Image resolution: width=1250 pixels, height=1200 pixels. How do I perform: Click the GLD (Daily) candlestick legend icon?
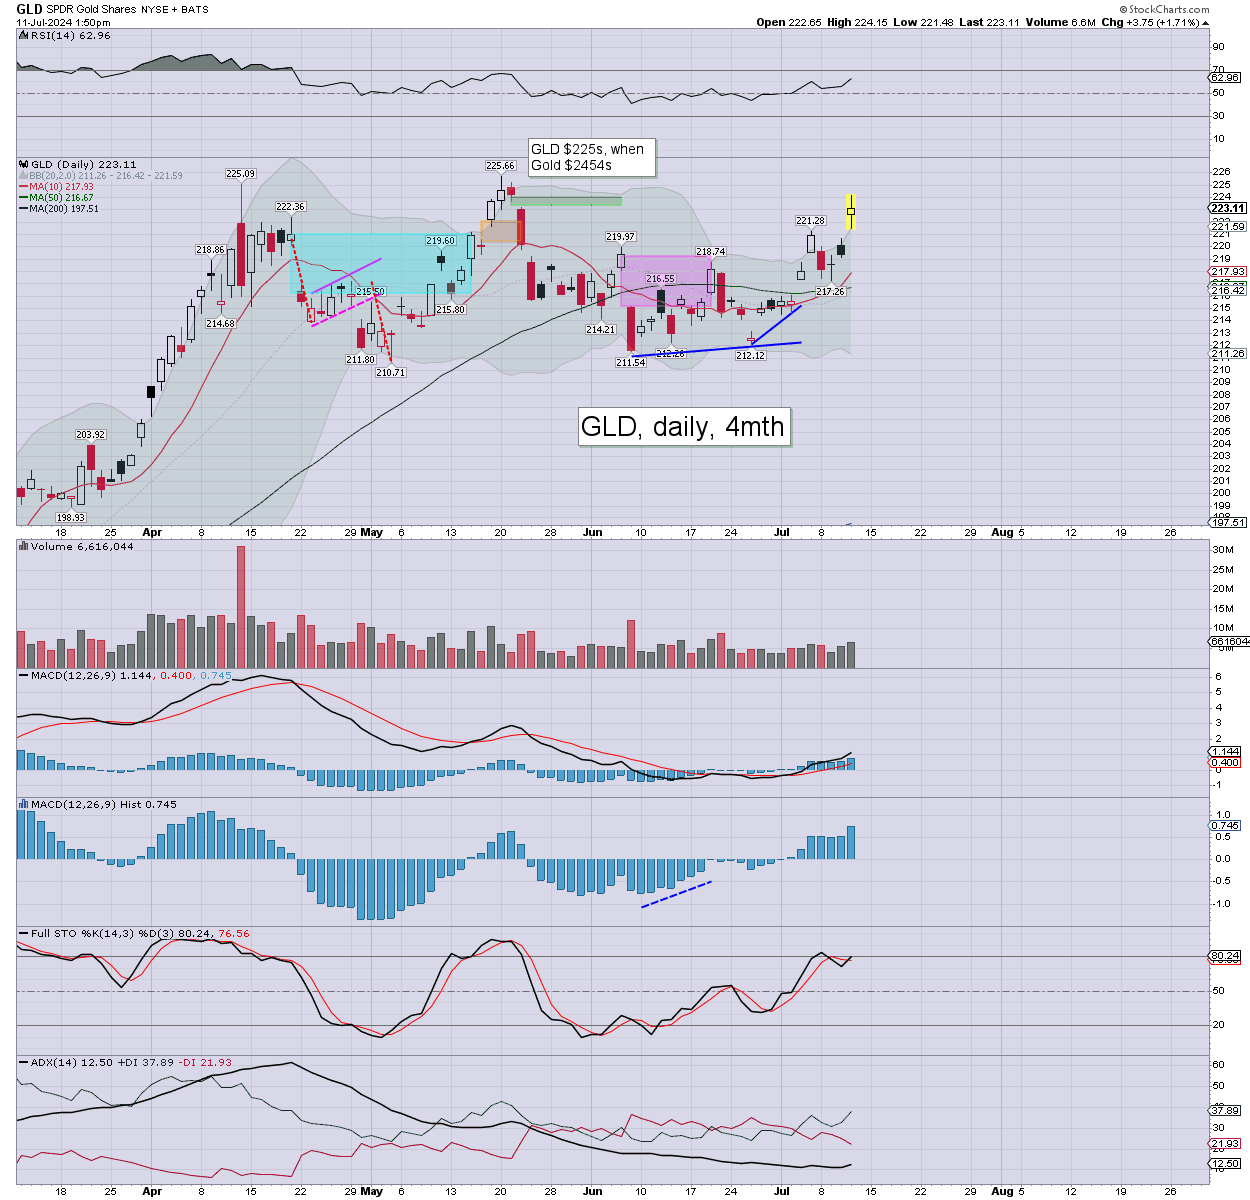[x=23, y=164]
